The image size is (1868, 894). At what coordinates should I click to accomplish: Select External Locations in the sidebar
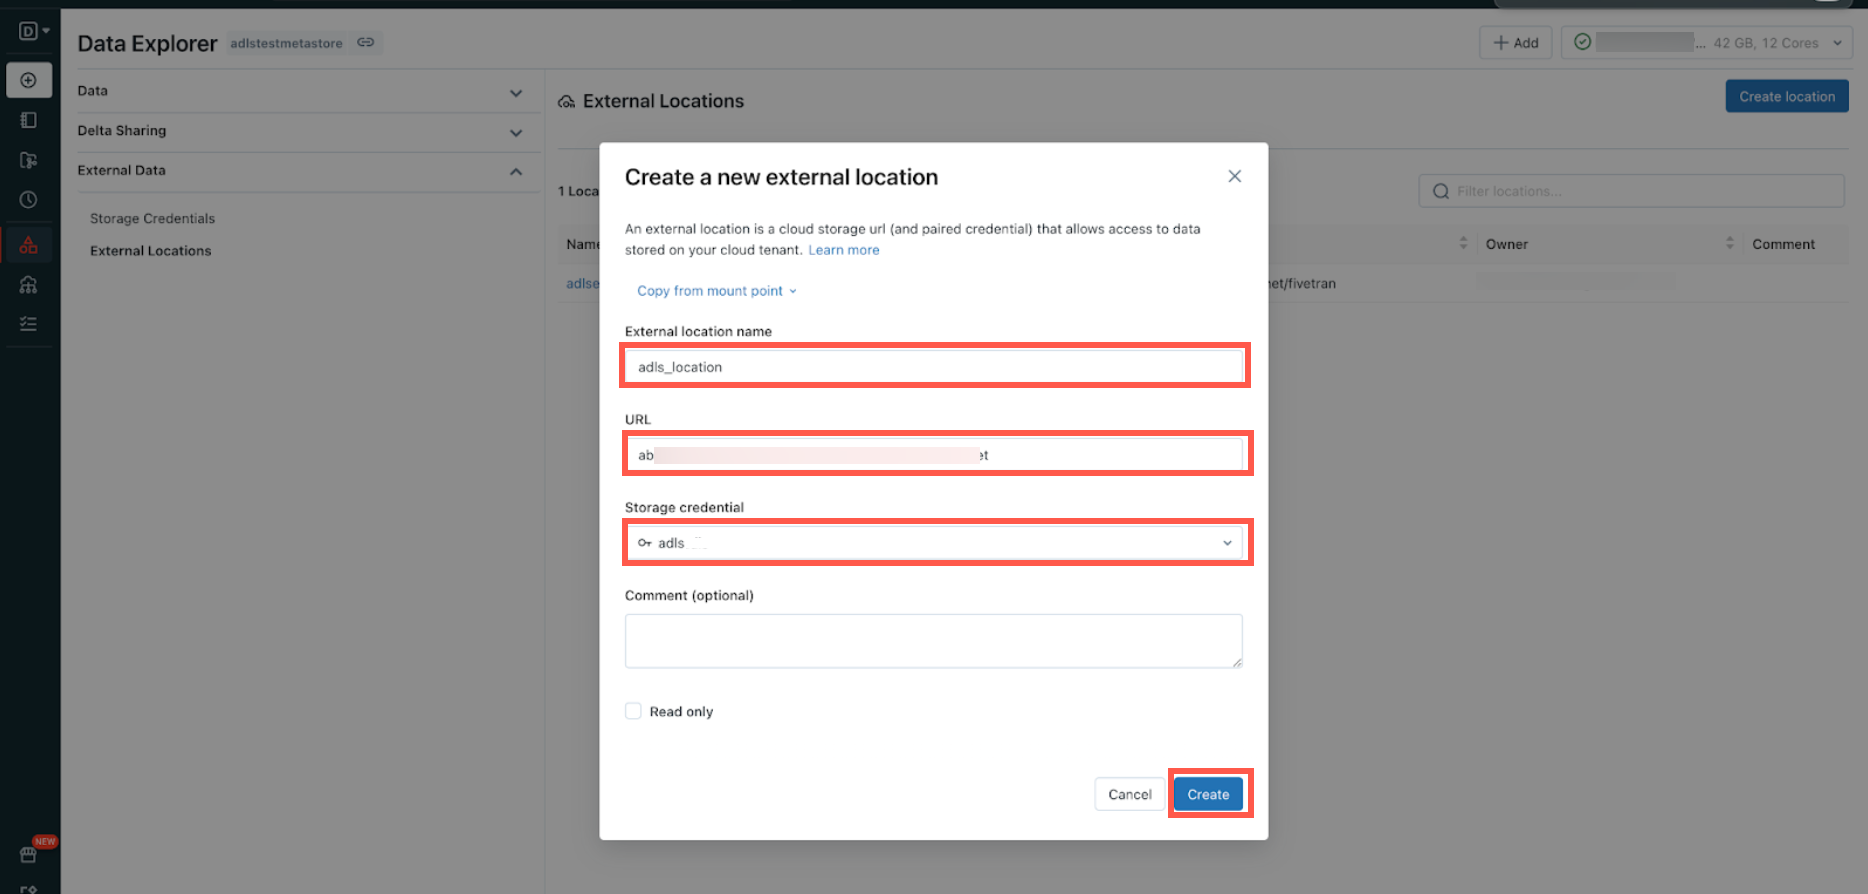150,251
